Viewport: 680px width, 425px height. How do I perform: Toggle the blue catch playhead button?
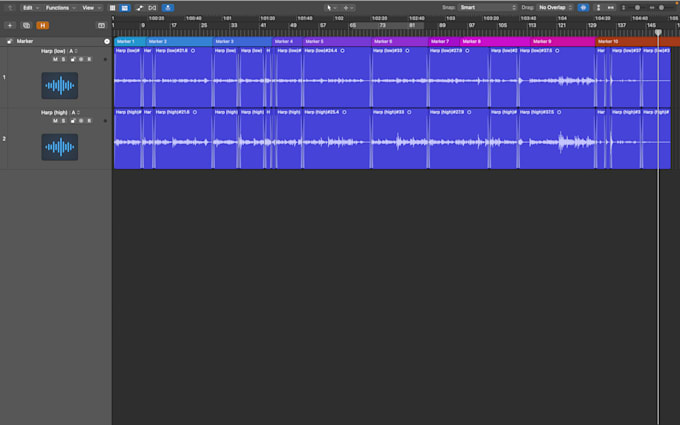168,8
